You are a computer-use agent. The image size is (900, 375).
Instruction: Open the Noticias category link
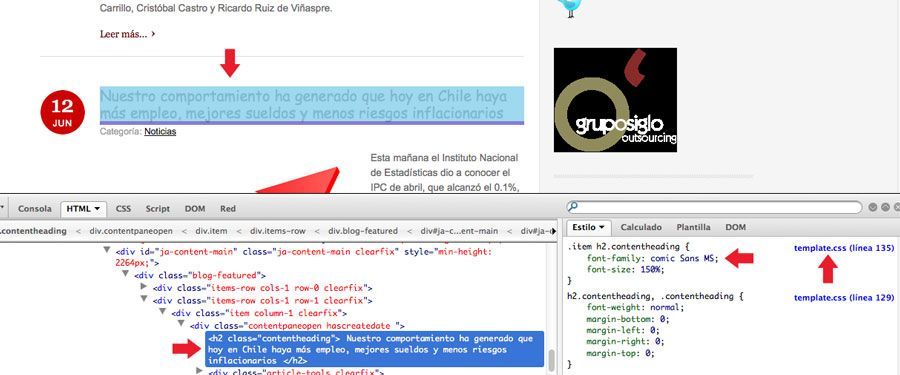coord(160,132)
